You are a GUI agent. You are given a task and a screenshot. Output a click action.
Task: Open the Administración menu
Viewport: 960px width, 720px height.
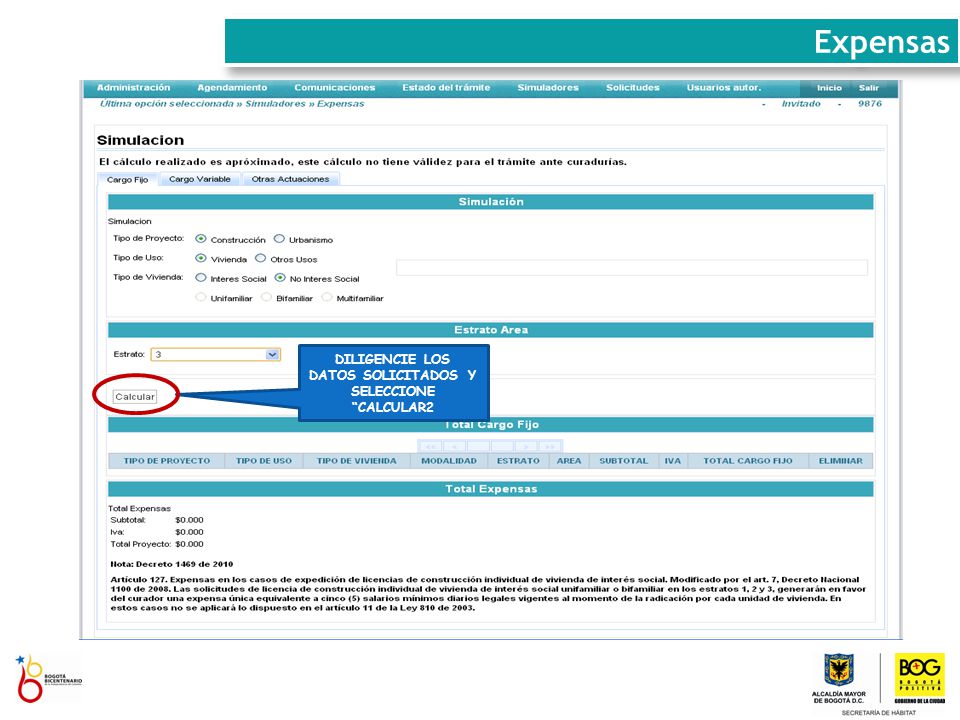[x=133, y=88]
